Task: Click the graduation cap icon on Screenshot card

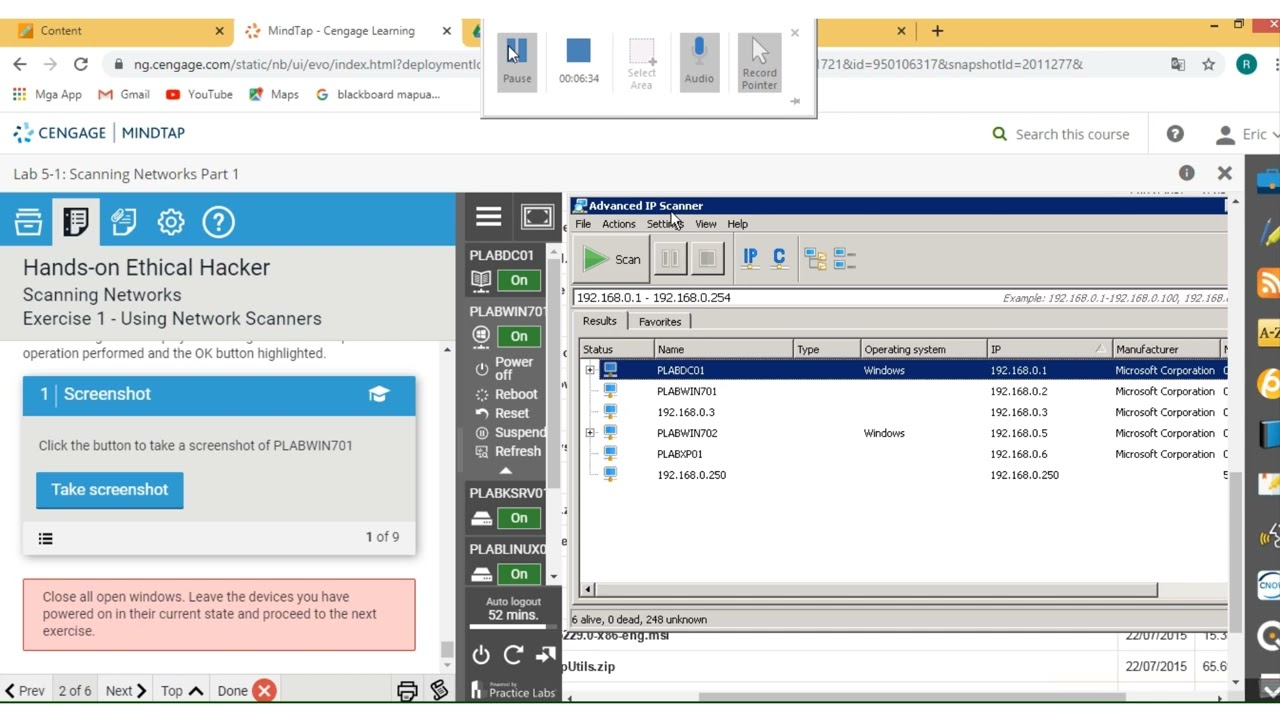Action: (x=379, y=394)
